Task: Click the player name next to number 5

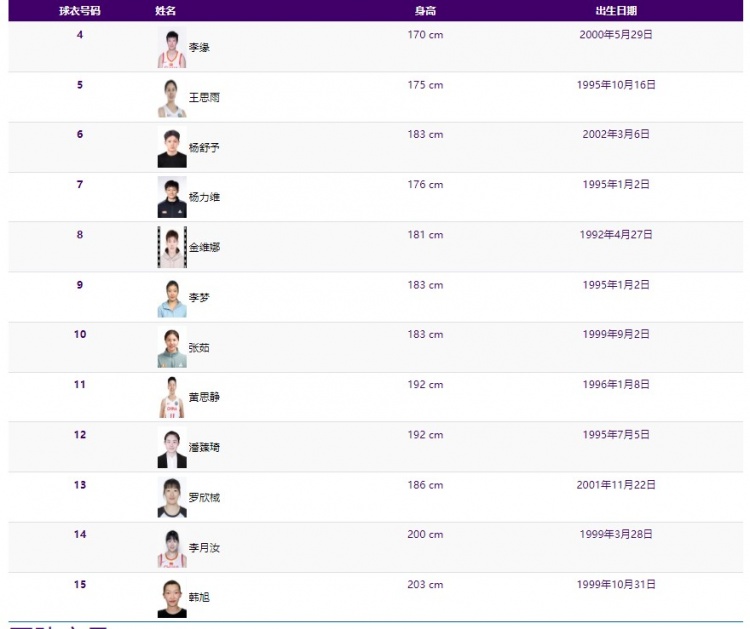Action: pos(204,98)
